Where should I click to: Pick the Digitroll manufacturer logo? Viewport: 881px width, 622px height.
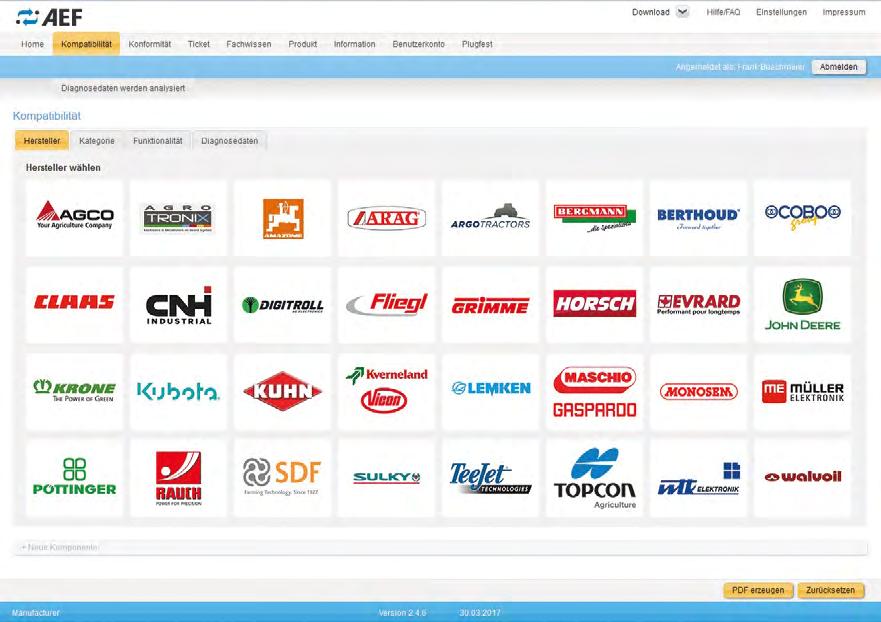tap(283, 305)
